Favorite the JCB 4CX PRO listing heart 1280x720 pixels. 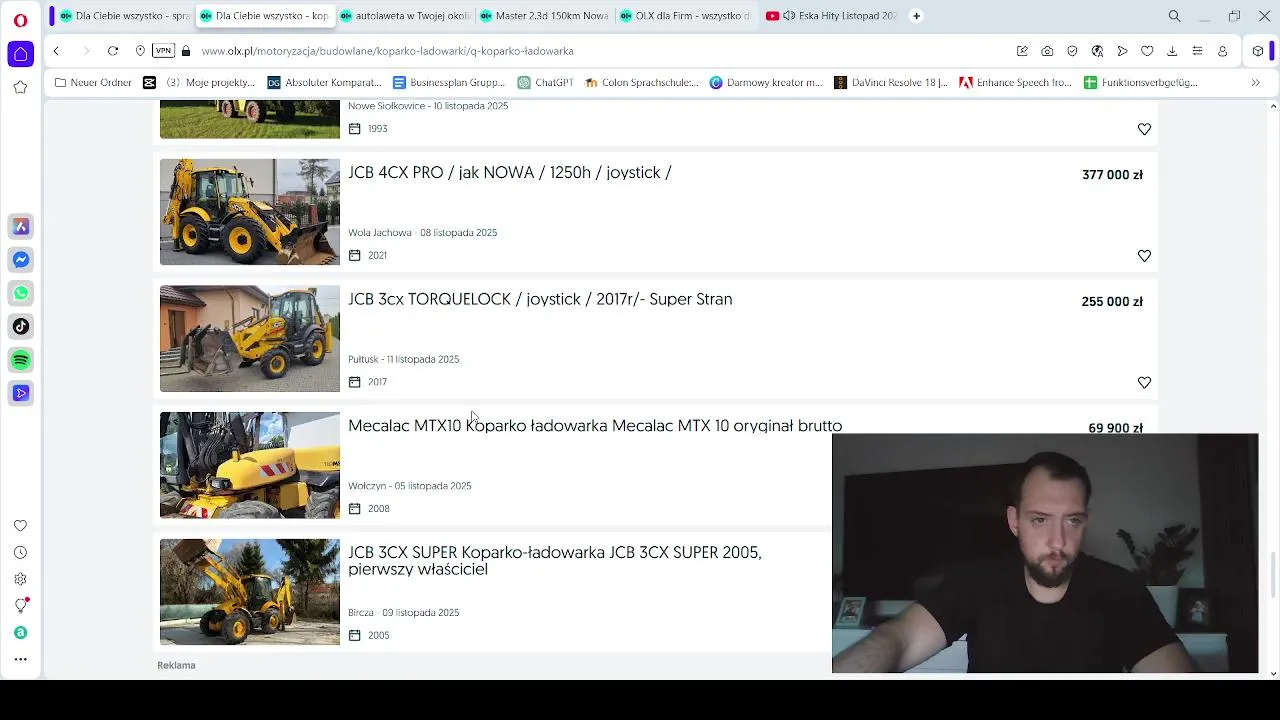[x=1144, y=256]
